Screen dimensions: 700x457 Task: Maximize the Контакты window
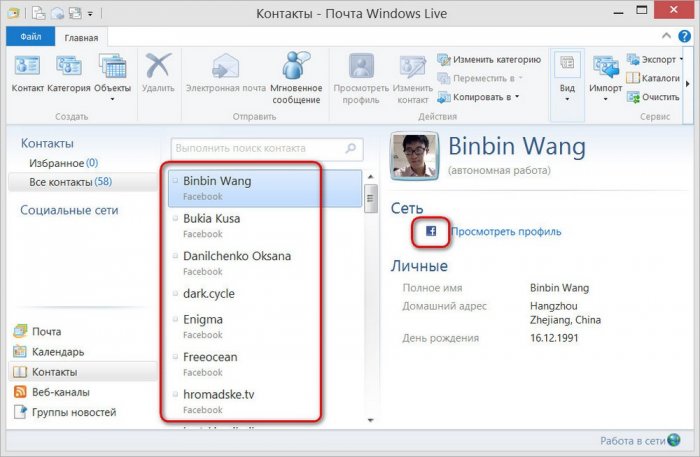click(642, 11)
